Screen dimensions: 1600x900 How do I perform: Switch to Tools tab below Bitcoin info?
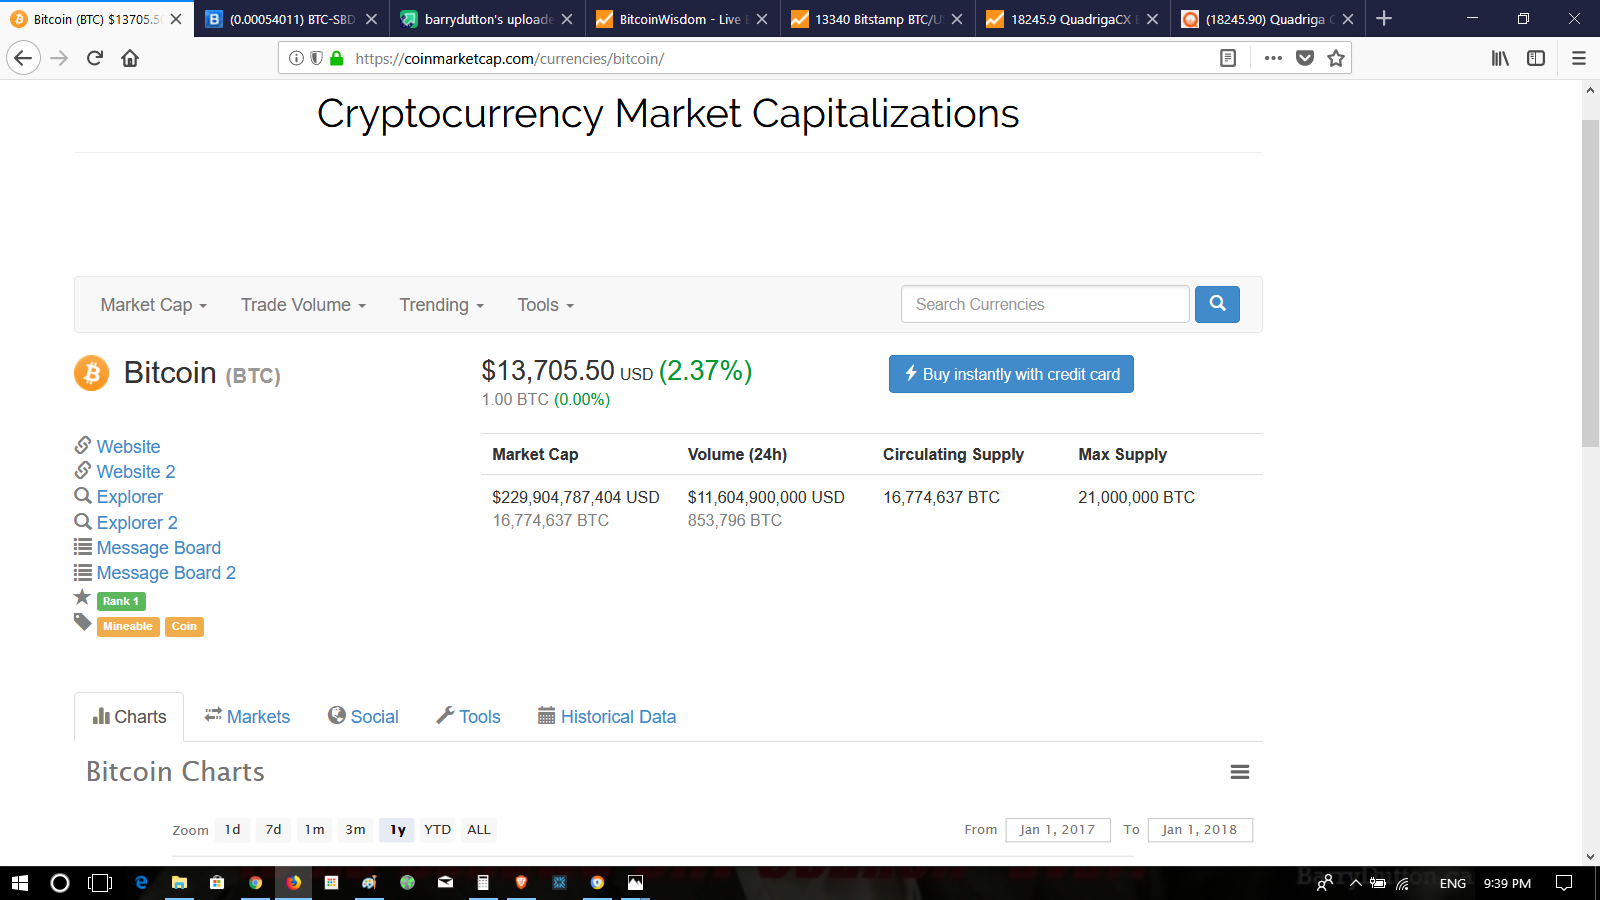click(x=468, y=717)
